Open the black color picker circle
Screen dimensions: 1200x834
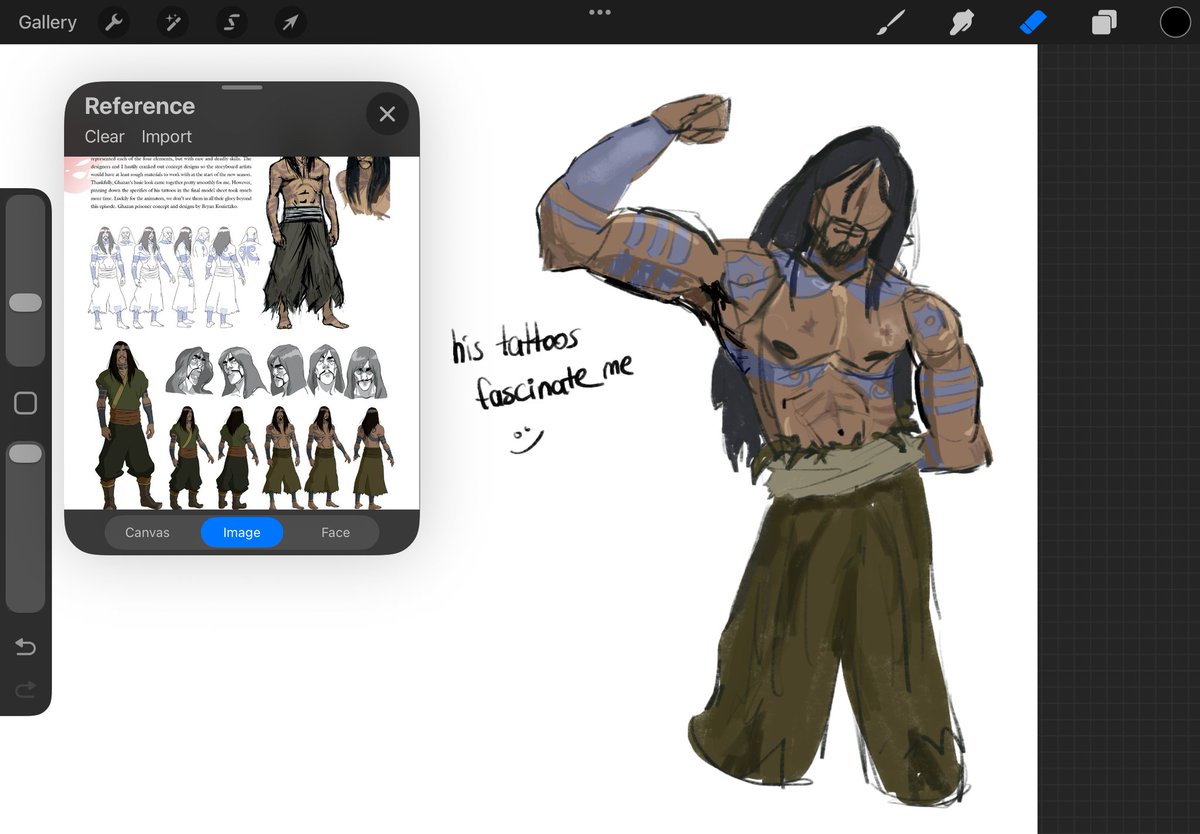pos(1175,22)
